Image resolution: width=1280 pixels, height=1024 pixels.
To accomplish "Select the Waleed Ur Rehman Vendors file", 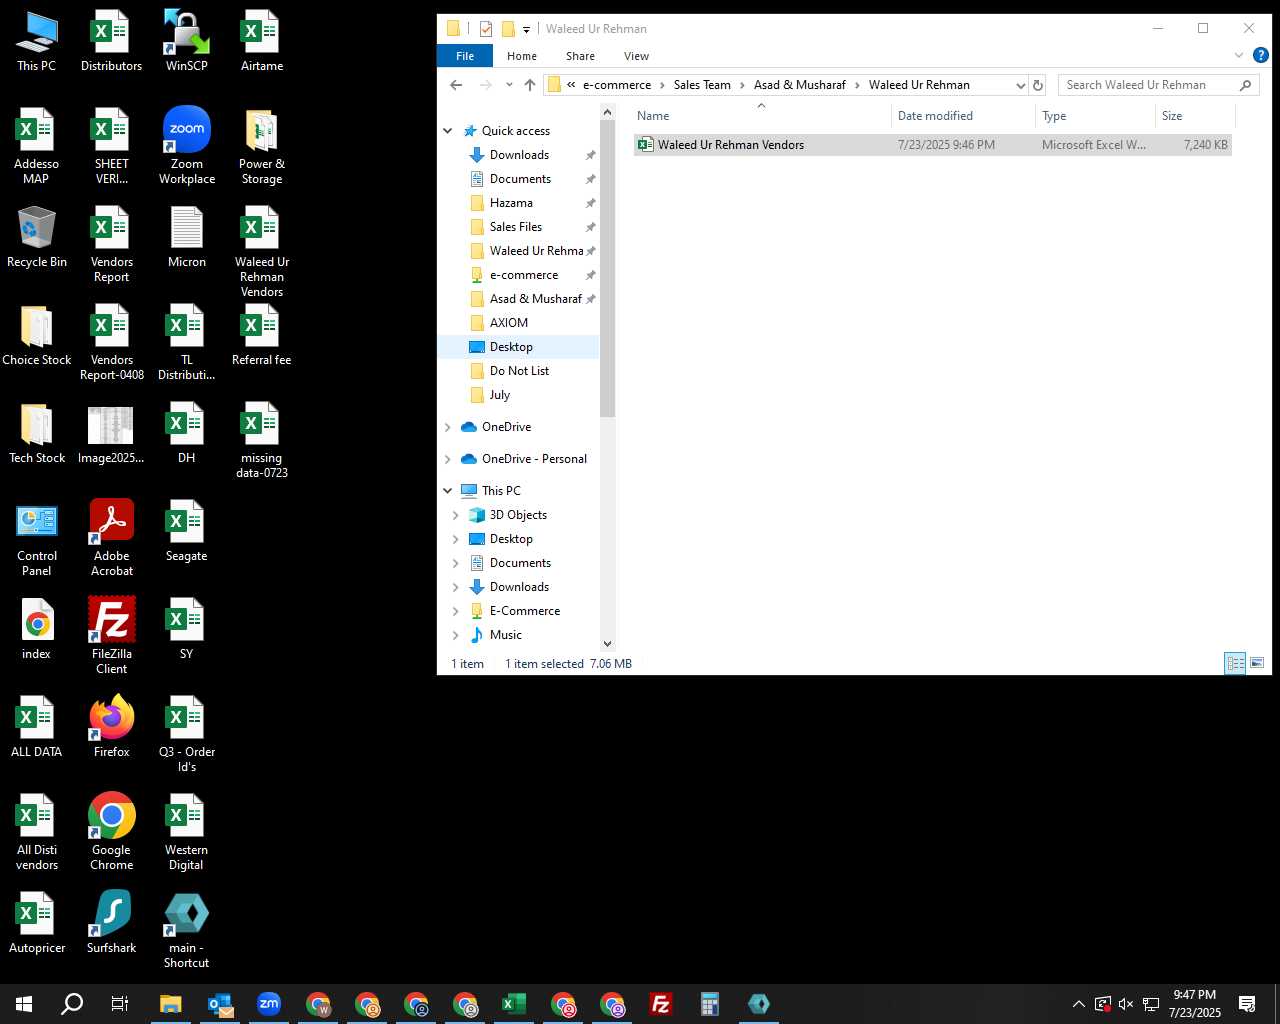I will coord(932,145).
